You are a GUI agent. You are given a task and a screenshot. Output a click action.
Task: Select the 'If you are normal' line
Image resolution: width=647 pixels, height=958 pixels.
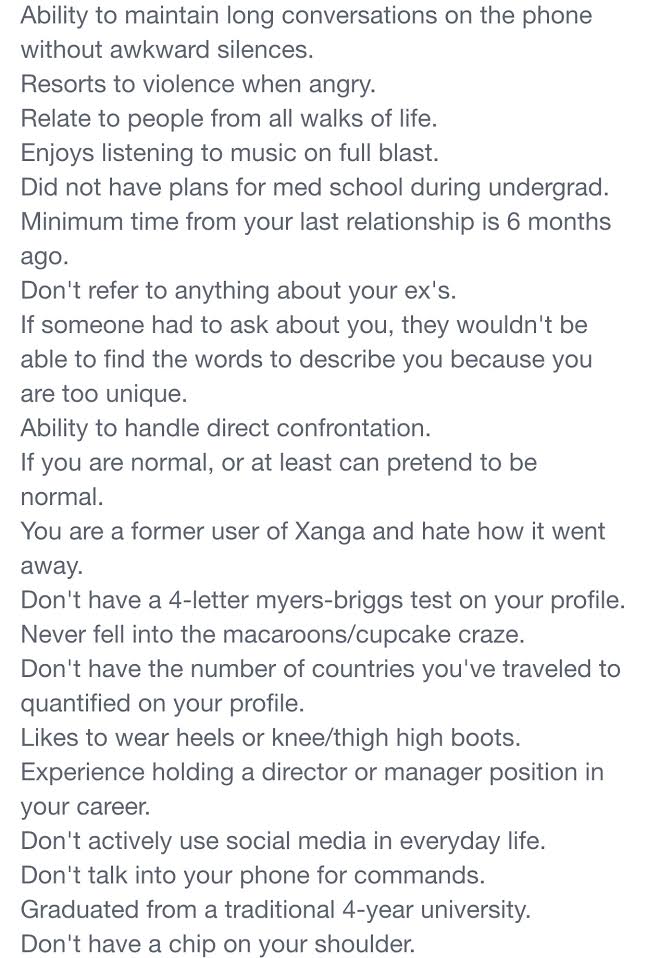point(278,462)
